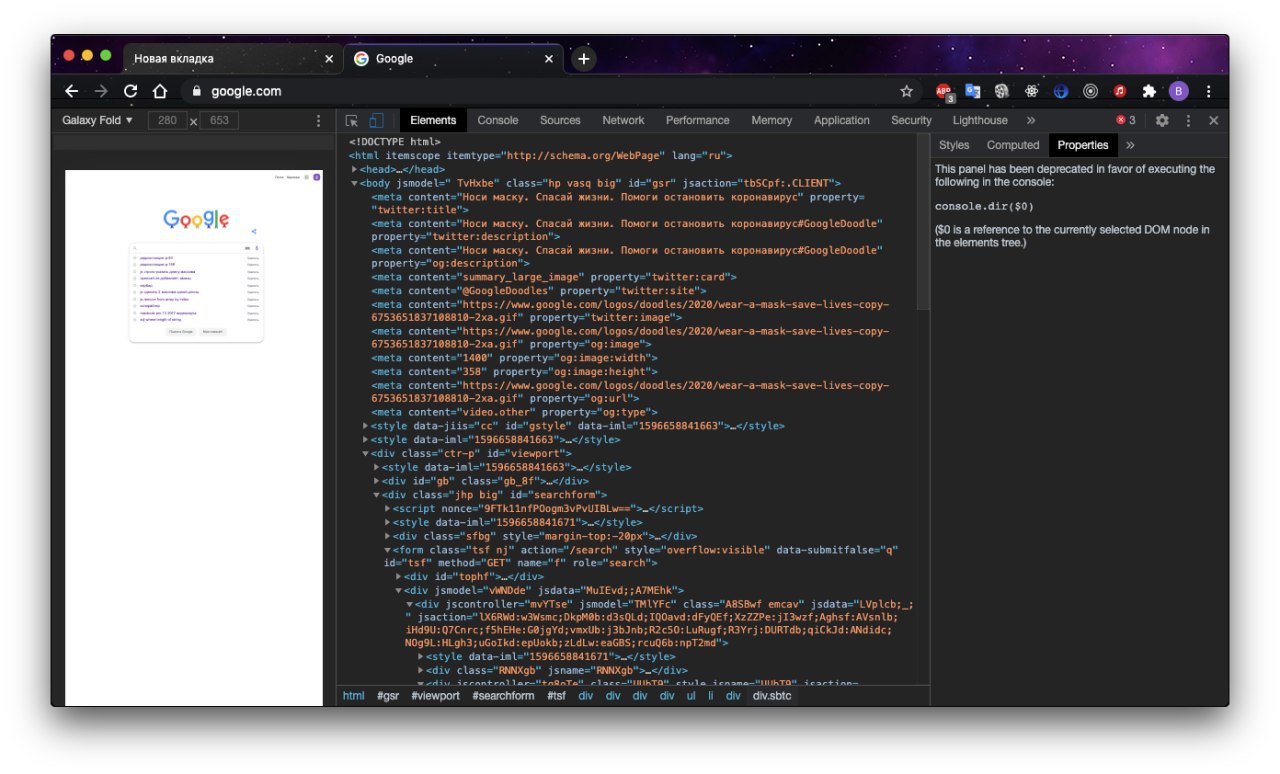This screenshot has width=1280, height=774.
Task: Toggle the device toolbar
Action: pyautogui.click(x=376, y=120)
